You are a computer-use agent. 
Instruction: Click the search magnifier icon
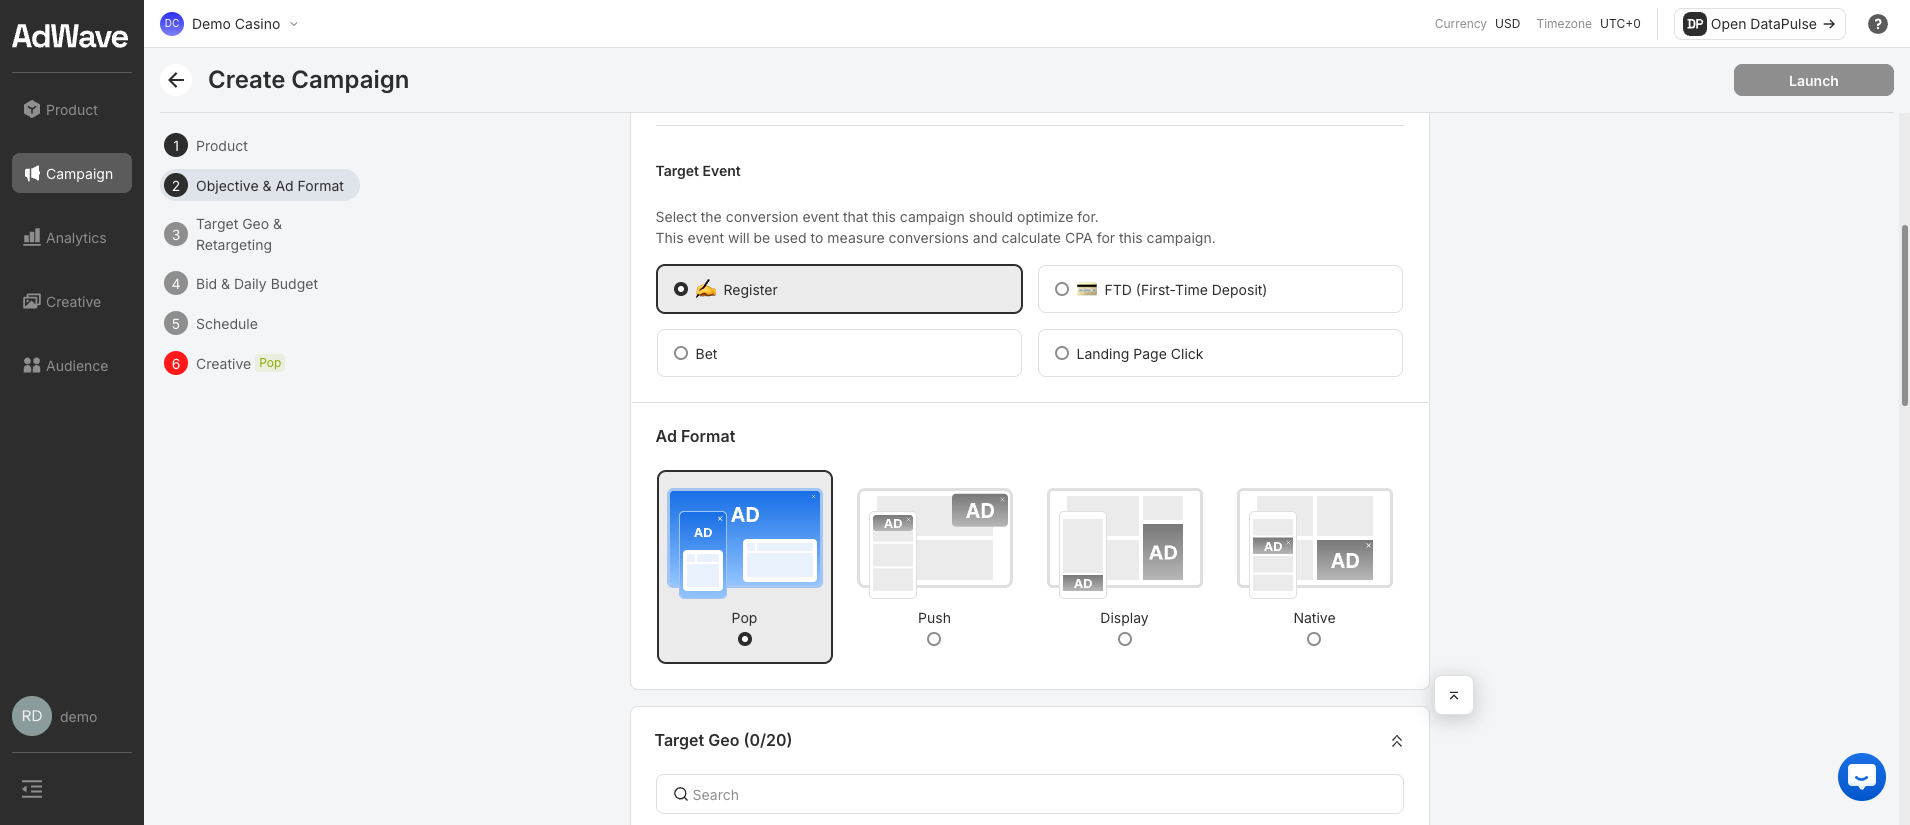(x=681, y=794)
